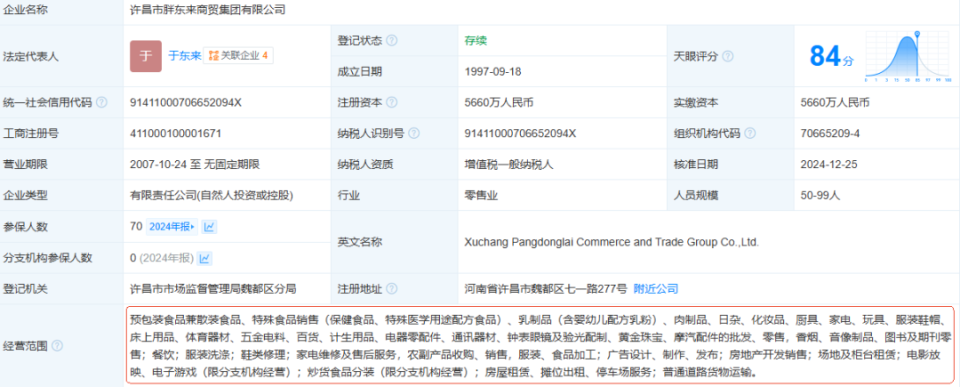
Task: Click the 人员规模 label cell
Action: (730, 195)
